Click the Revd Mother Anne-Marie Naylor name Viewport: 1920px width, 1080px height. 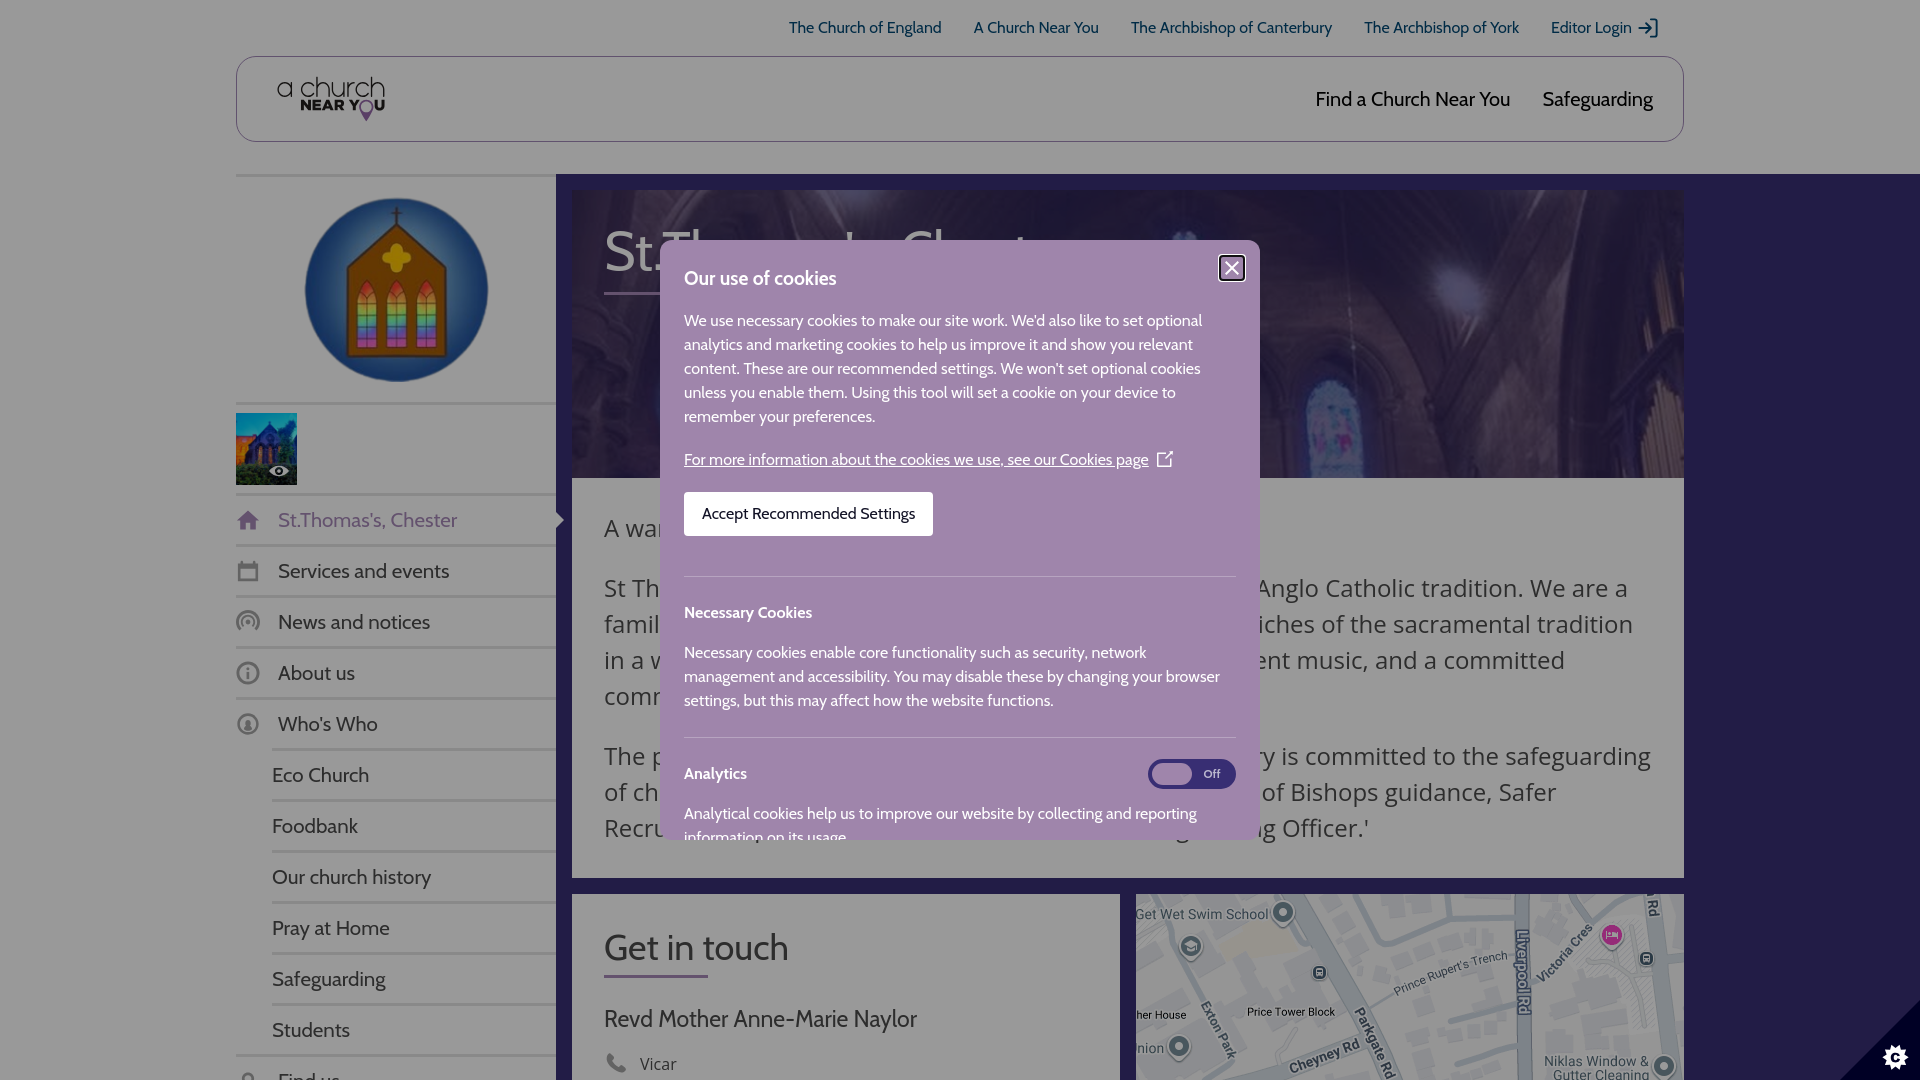[x=760, y=1019]
